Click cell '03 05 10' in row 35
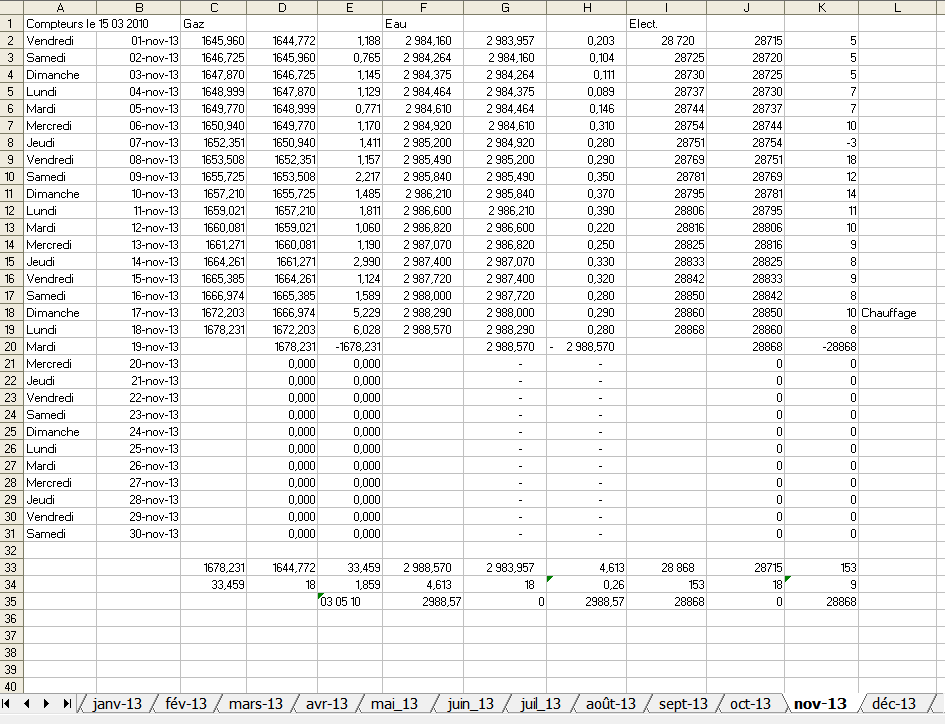Screen dimensions: 945x724 pos(350,602)
